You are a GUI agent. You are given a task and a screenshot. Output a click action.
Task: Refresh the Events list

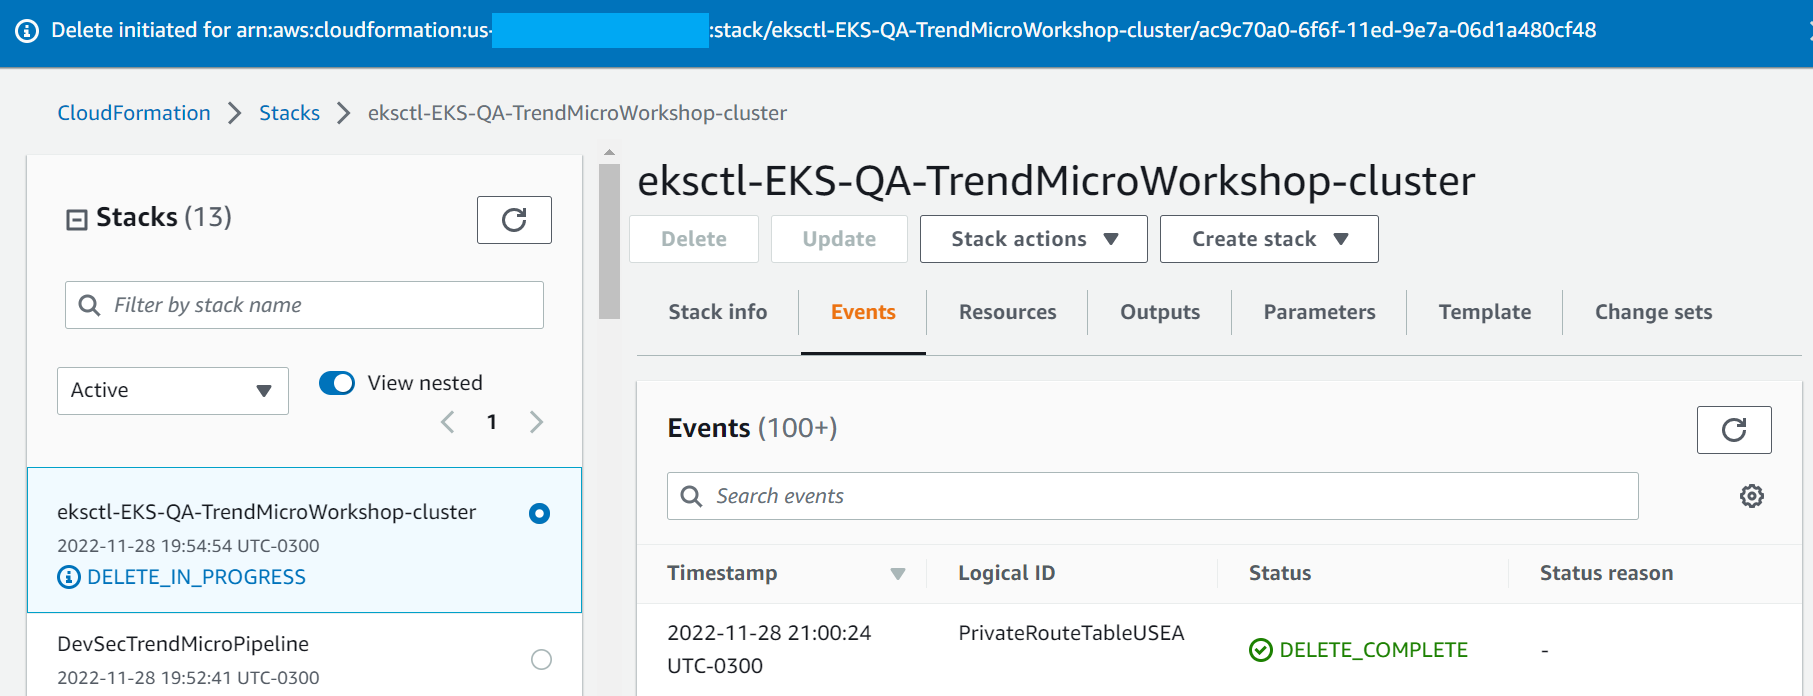click(x=1734, y=430)
